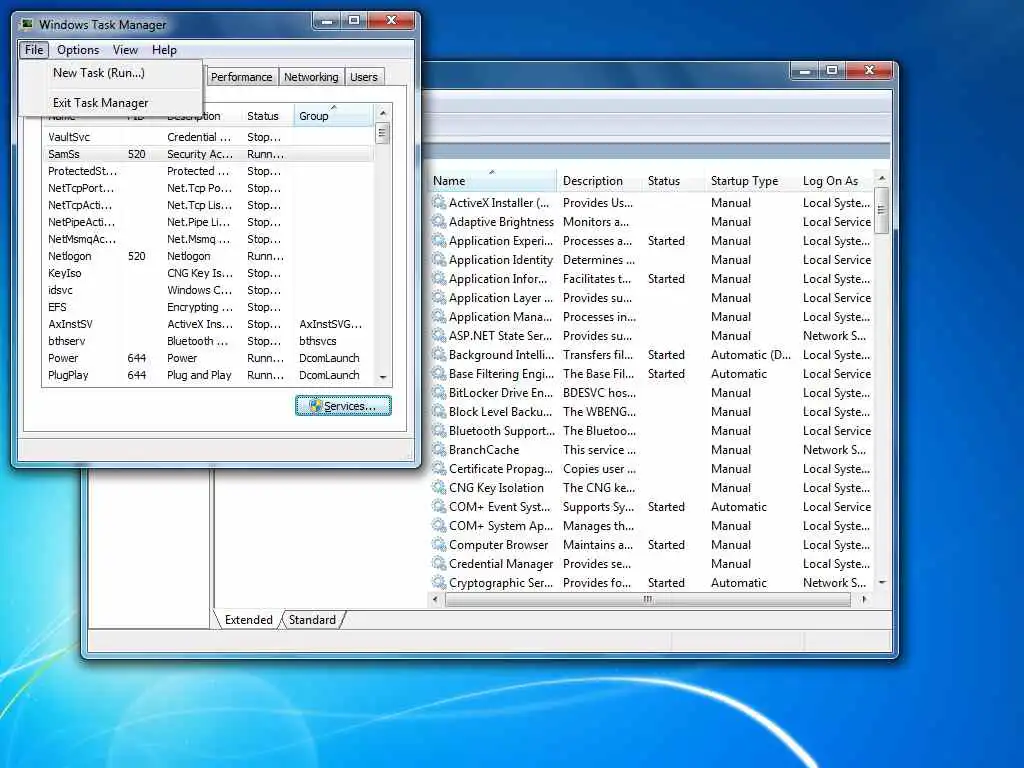This screenshot has height=768, width=1024.
Task: Click the Services... button in Task Manager
Action: pyautogui.click(x=344, y=406)
